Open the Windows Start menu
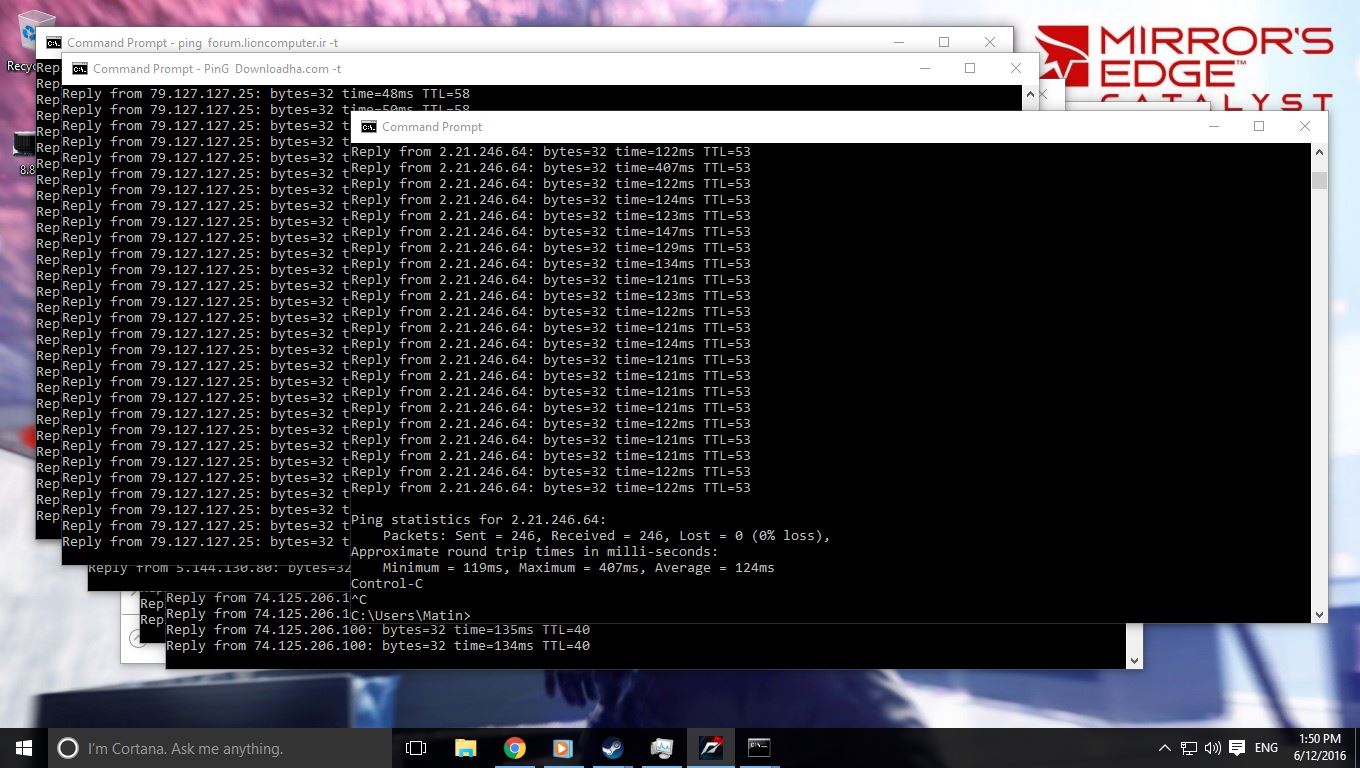1360x768 pixels. [24, 748]
